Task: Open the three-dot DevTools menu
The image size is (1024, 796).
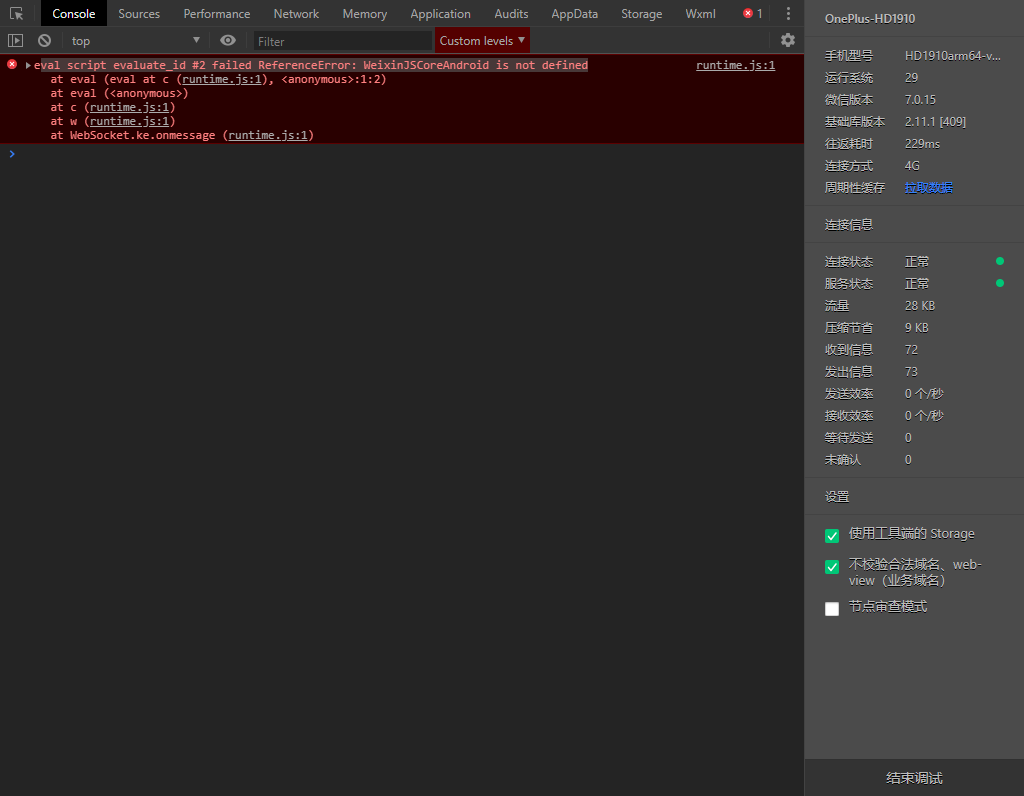Action: [788, 14]
